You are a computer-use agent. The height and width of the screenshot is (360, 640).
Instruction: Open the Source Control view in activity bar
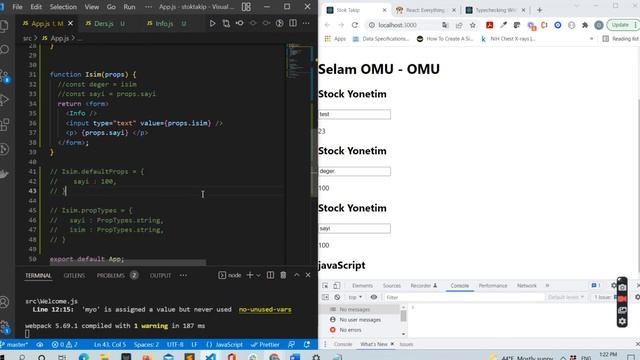pos(4,76)
